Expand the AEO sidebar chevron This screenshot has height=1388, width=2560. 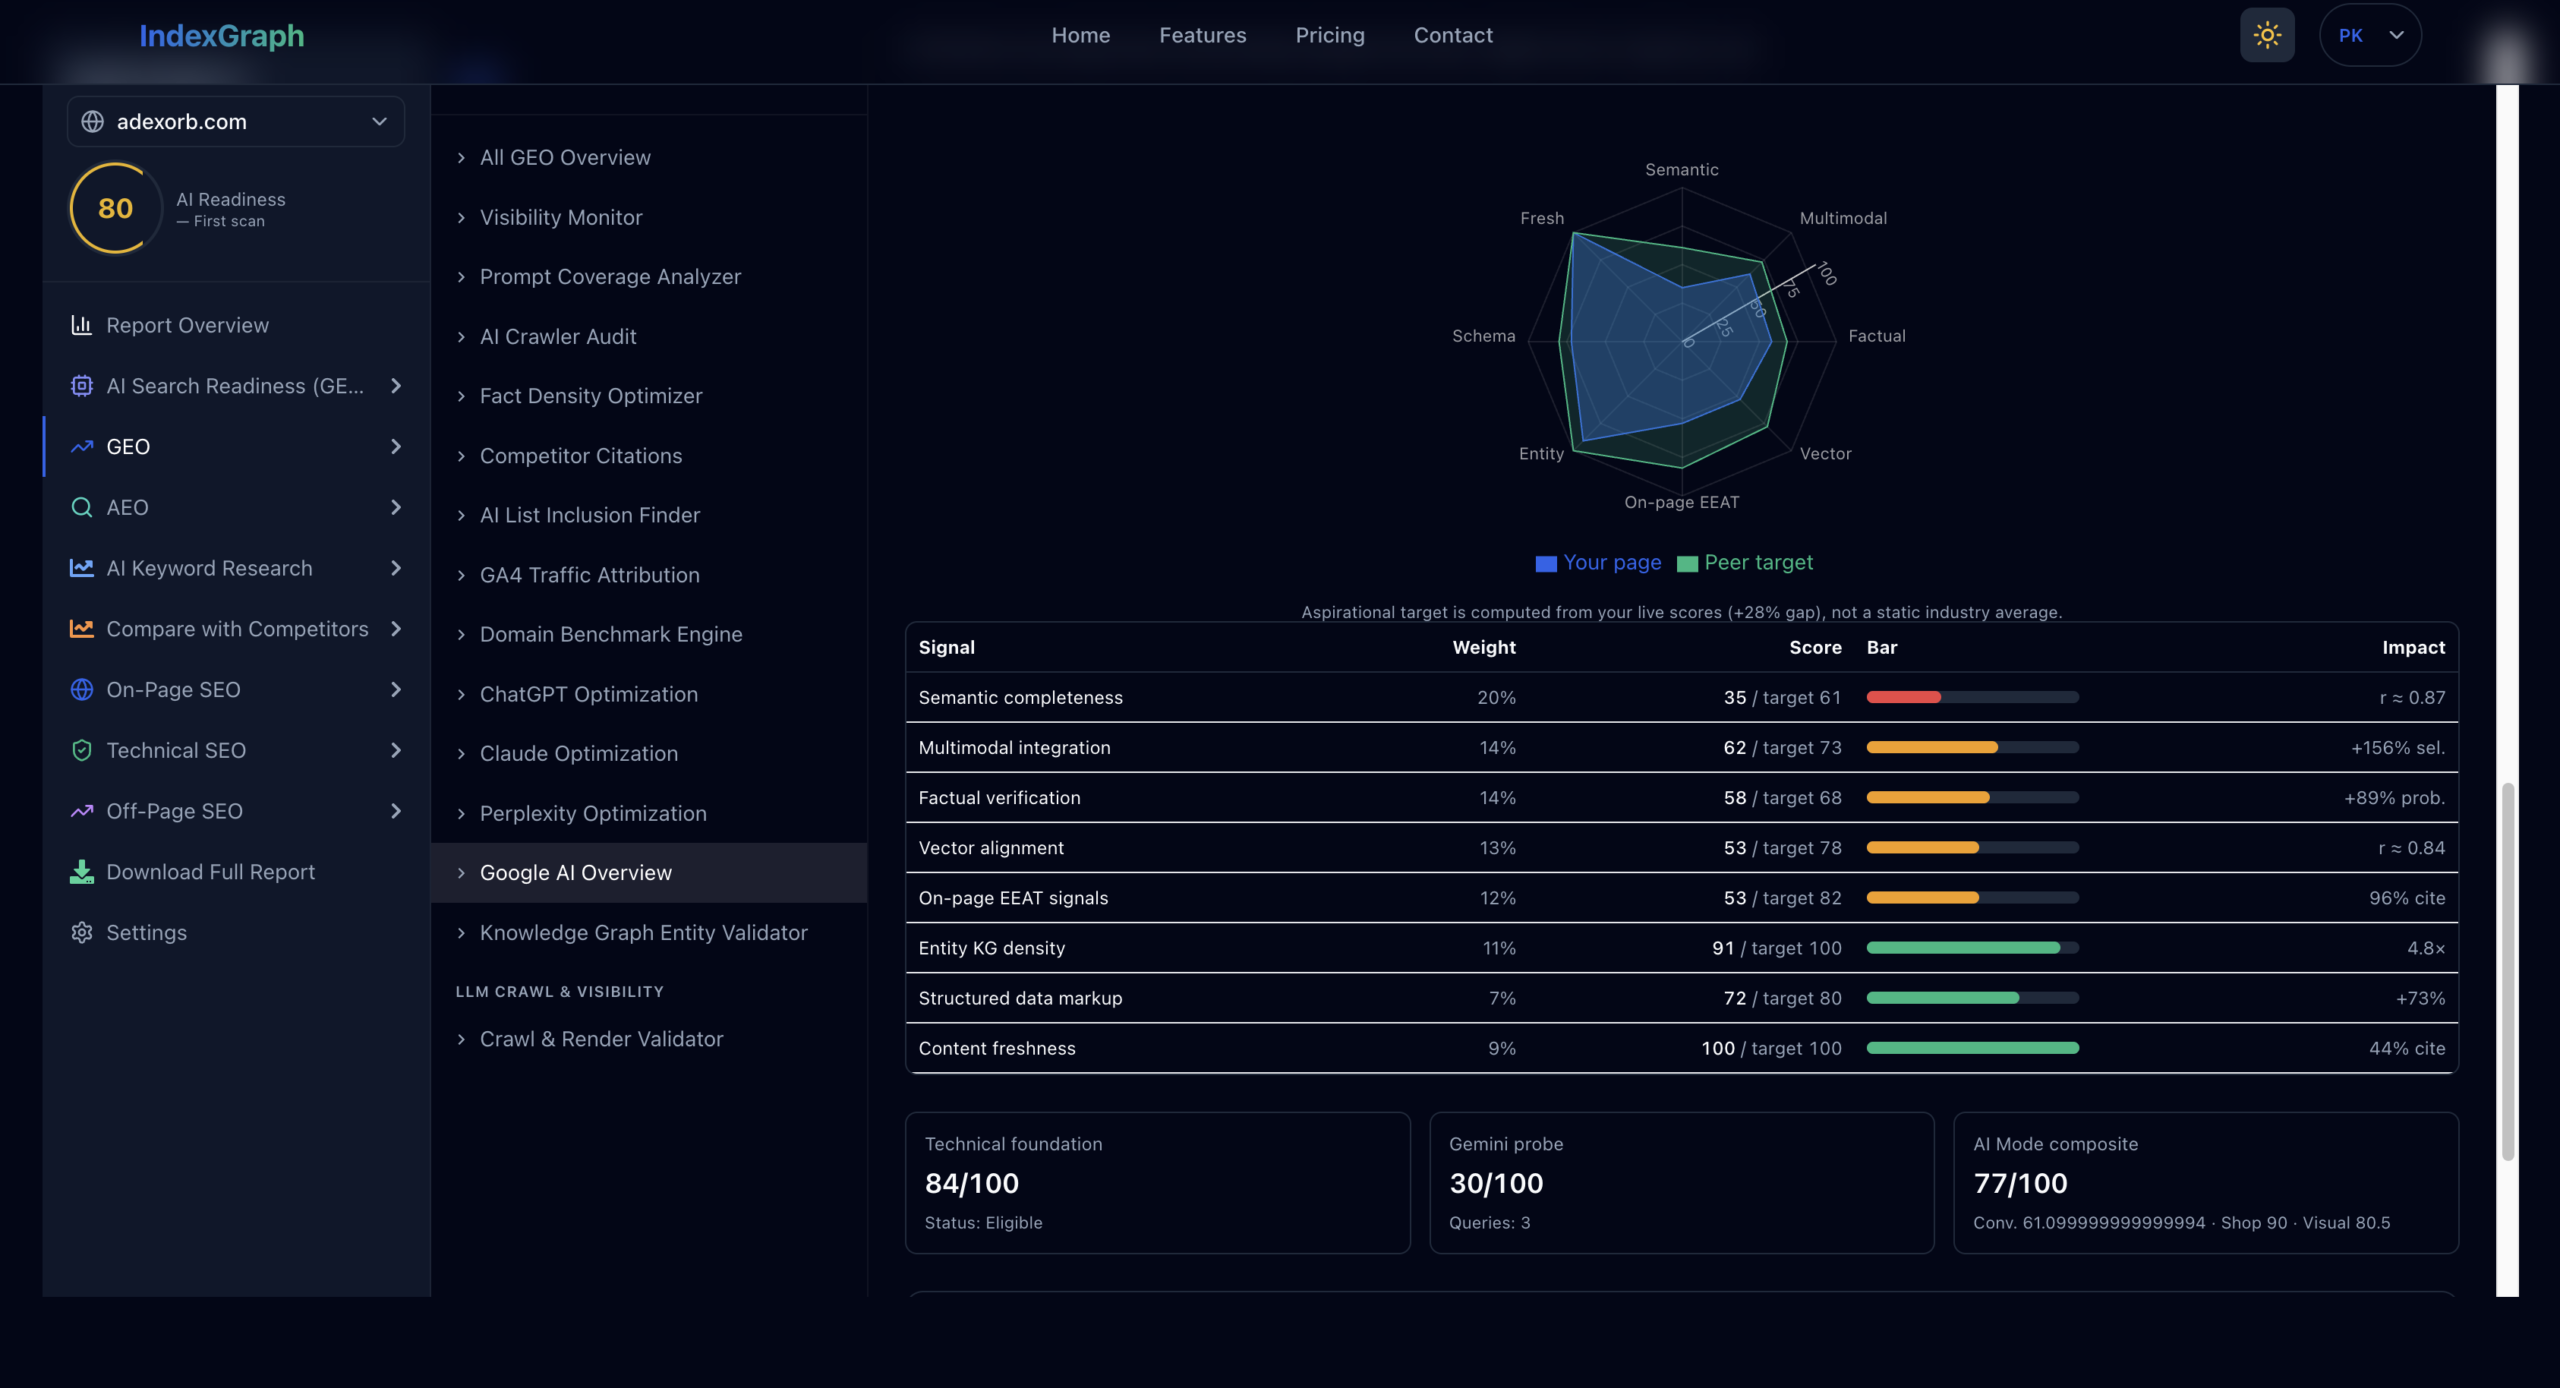396,507
